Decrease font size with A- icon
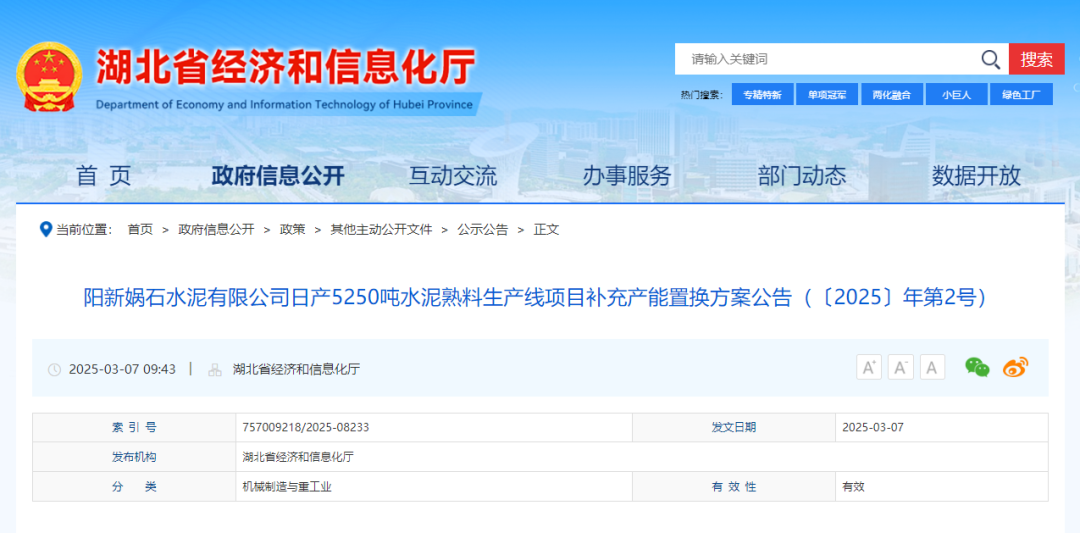Viewport: 1080px width, 533px height. point(901,367)
